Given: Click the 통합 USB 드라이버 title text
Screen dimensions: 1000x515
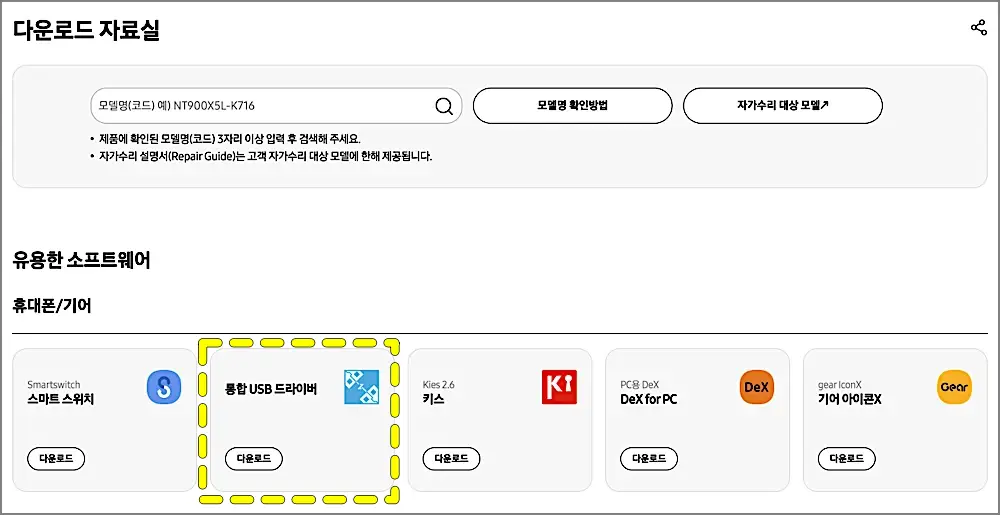Looking at the screenshot, I should tap(271, 388).
